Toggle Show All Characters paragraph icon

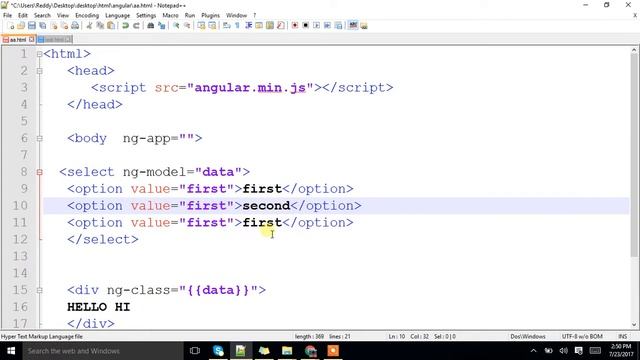point(237,26)
